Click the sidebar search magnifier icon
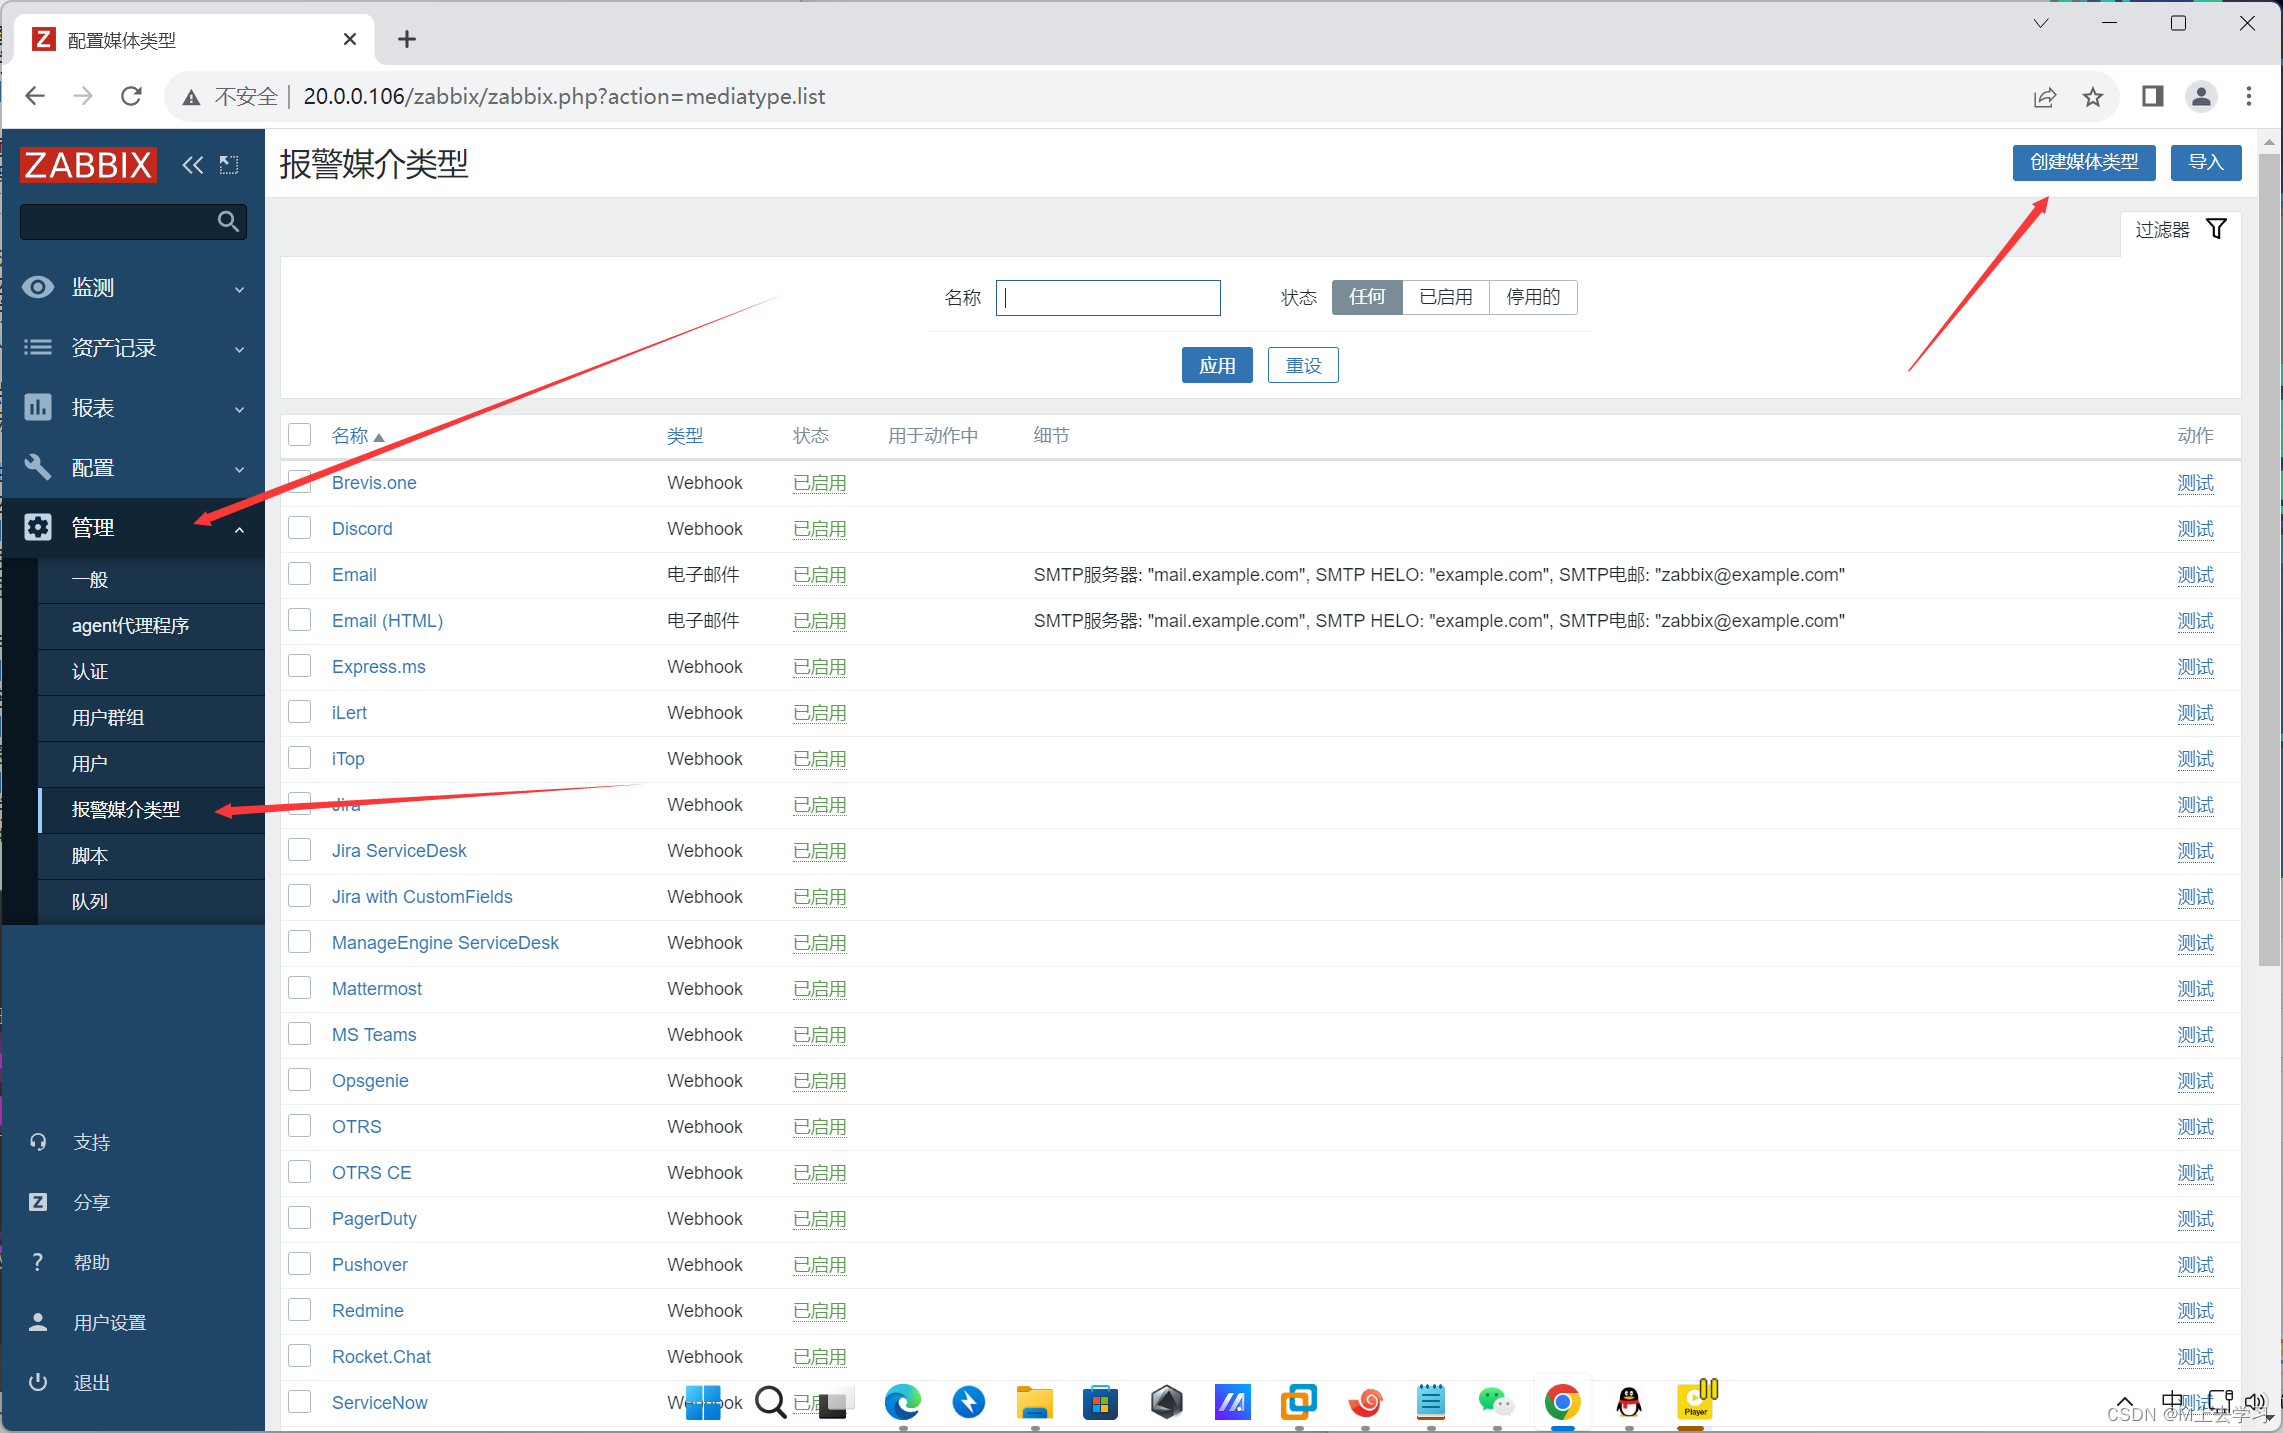Viewport: 2283px width, 1433px height. point(228,222)
